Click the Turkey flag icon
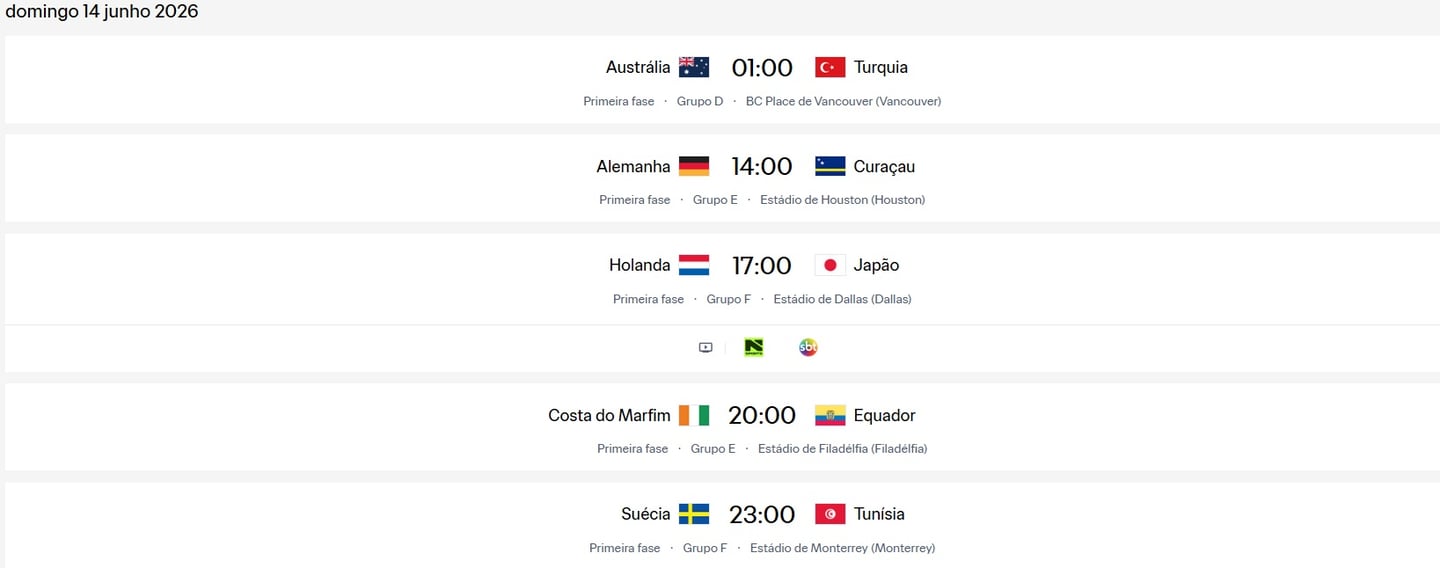Image resolution: width=1440 pixels, height=568 pixels. click(830, 67)
